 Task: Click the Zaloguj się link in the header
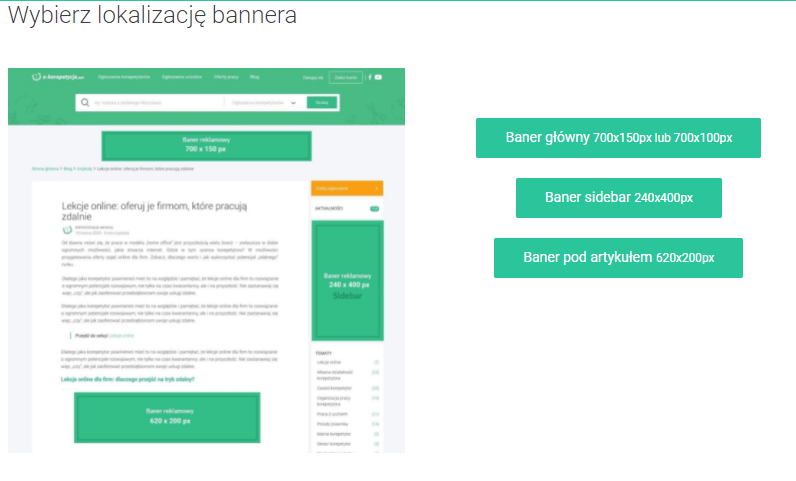(313, 77)
